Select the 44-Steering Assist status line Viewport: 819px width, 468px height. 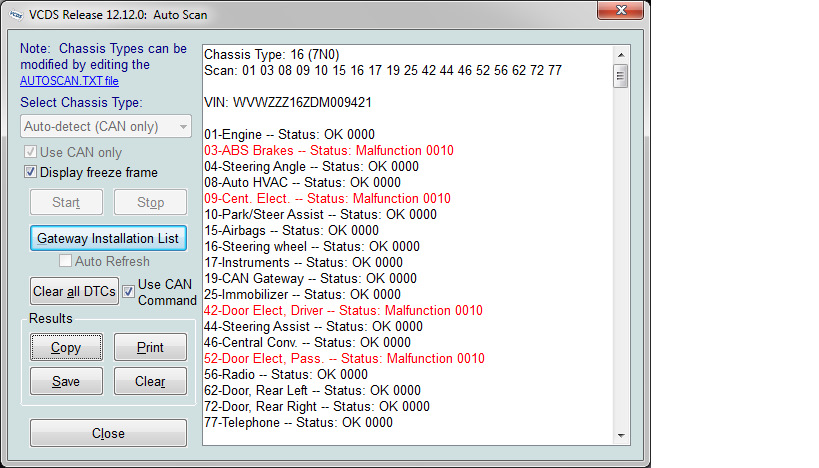pyautogui.click(x=313, y=326)
